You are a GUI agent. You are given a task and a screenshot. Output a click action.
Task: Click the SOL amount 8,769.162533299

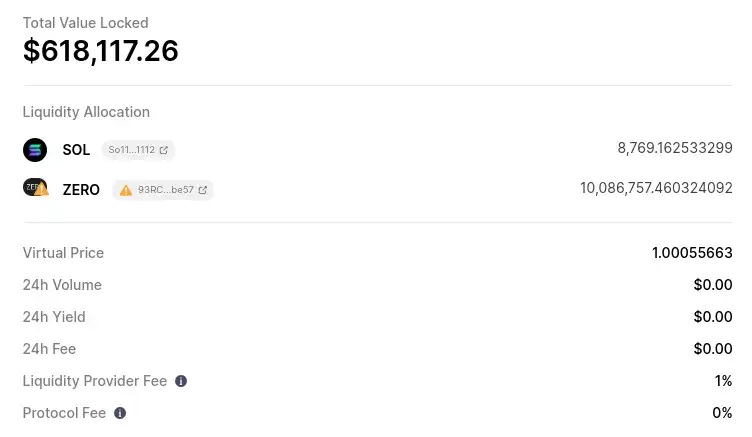pyautogui.click(x=675, y=148)
